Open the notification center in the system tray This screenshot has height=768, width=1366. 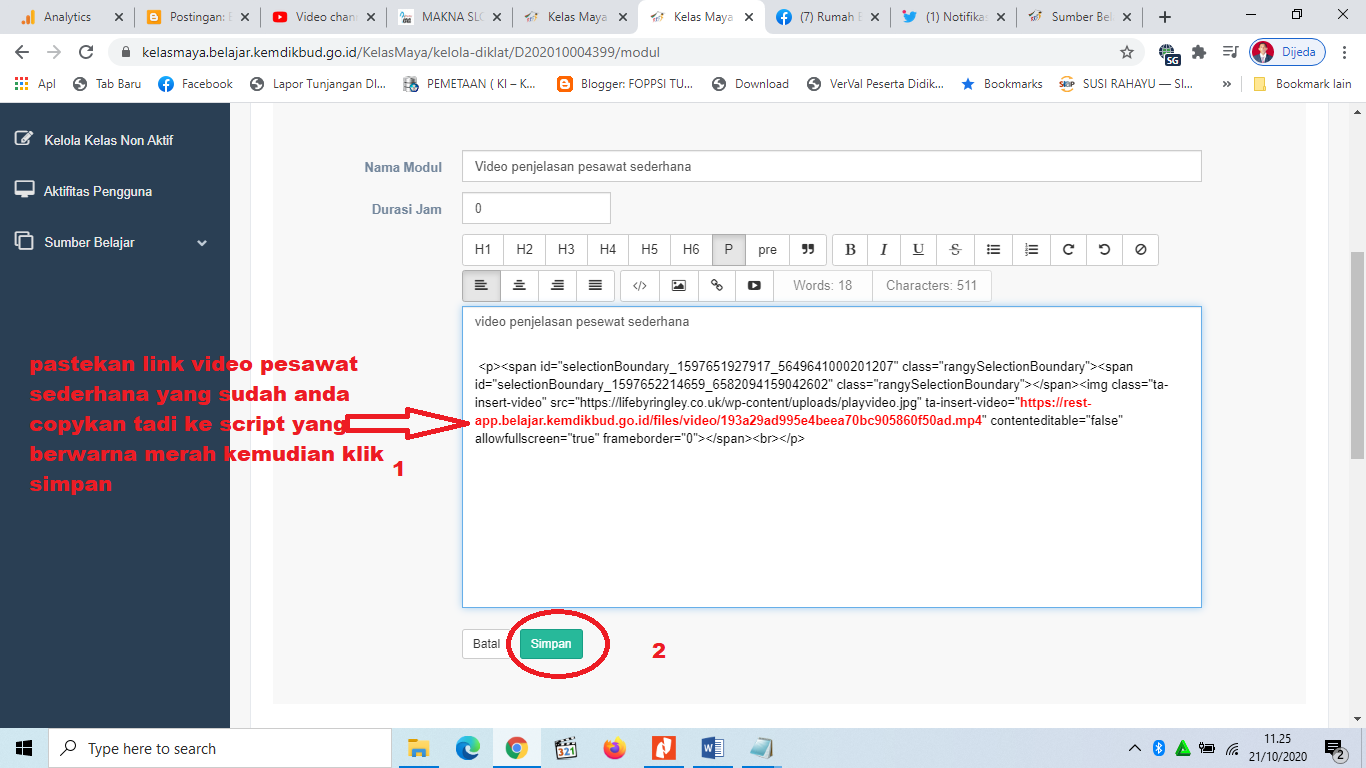(1334, 748)
